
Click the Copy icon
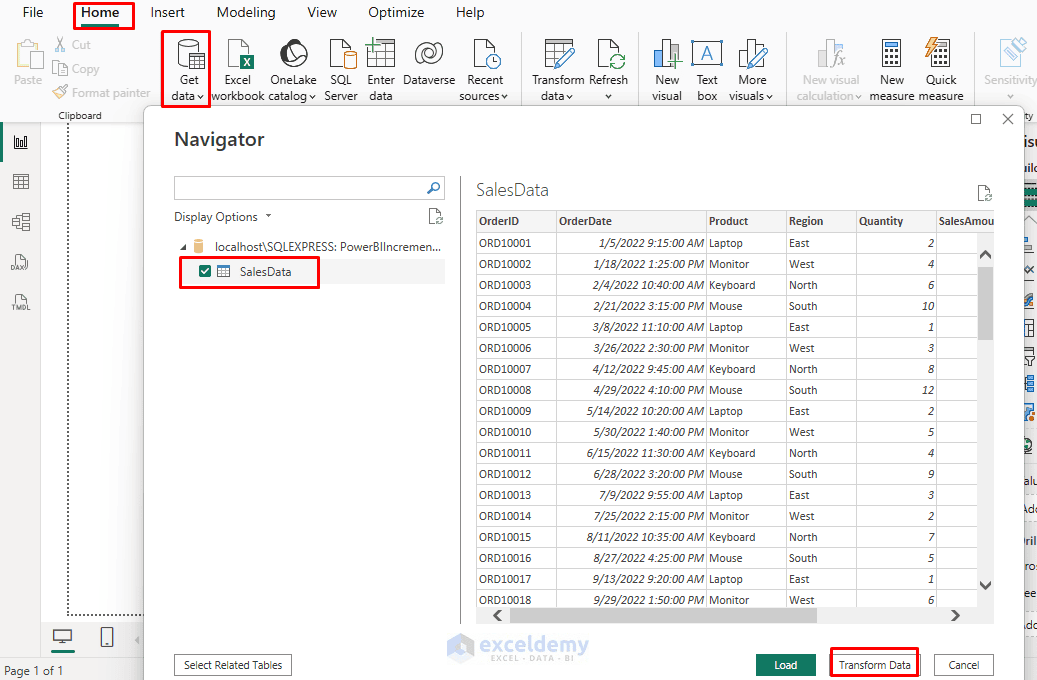click(60, 69)
